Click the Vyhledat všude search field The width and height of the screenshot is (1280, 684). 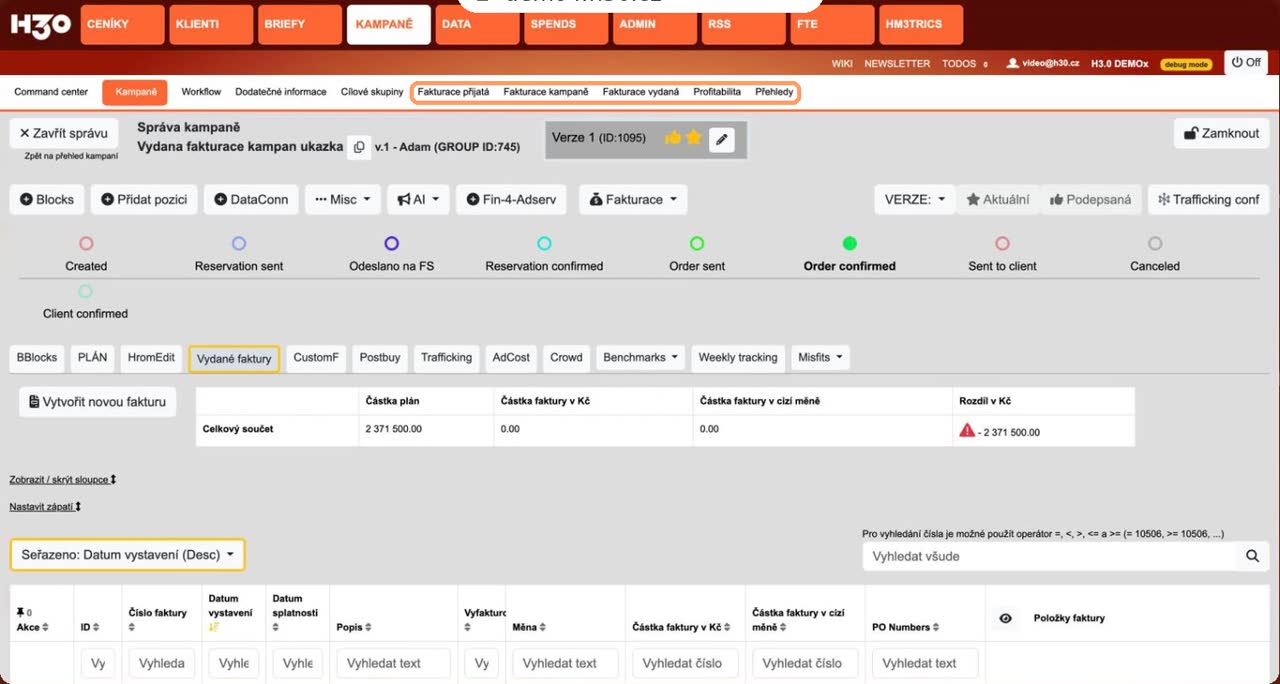[x=1048, y=556]
